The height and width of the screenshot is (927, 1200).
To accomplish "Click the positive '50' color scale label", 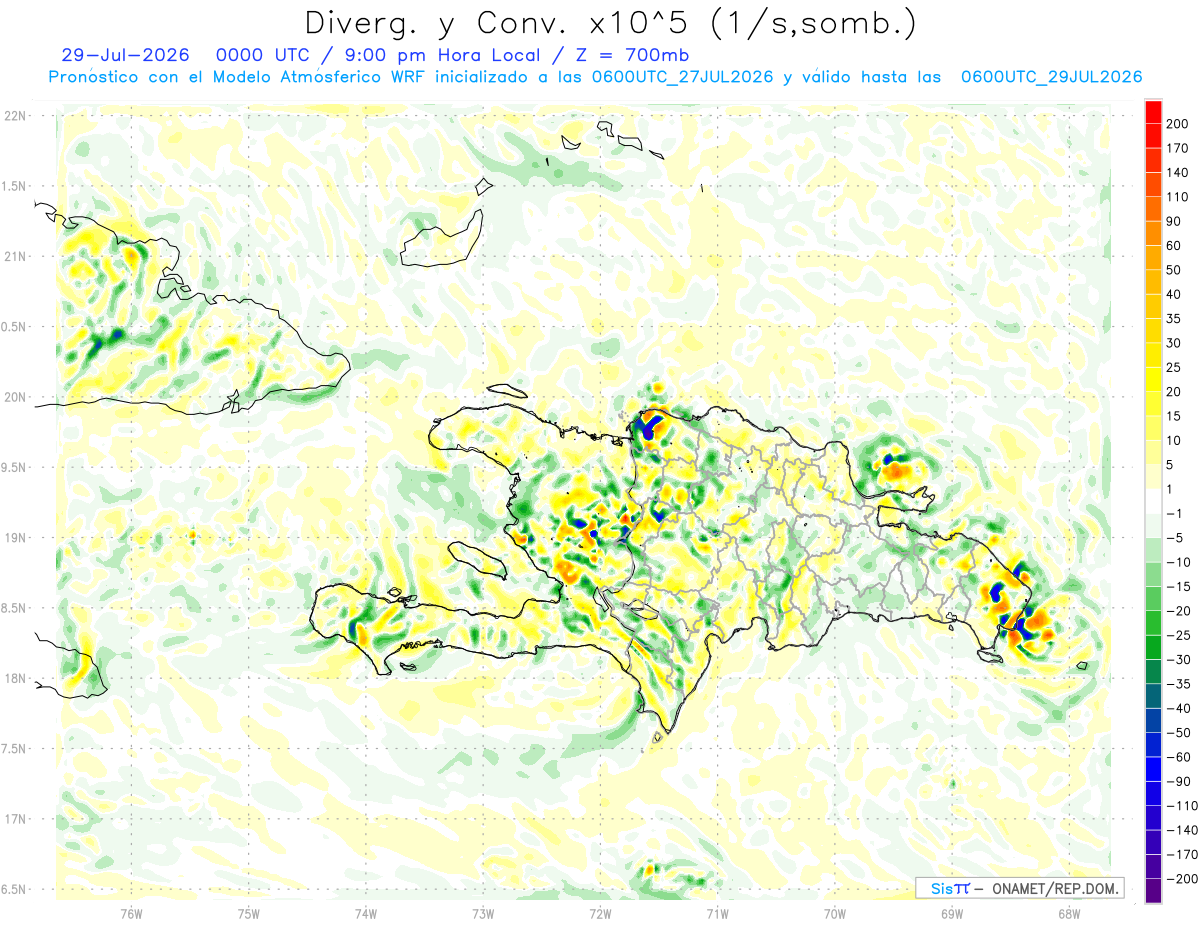I will click(x=1174, y=270).
